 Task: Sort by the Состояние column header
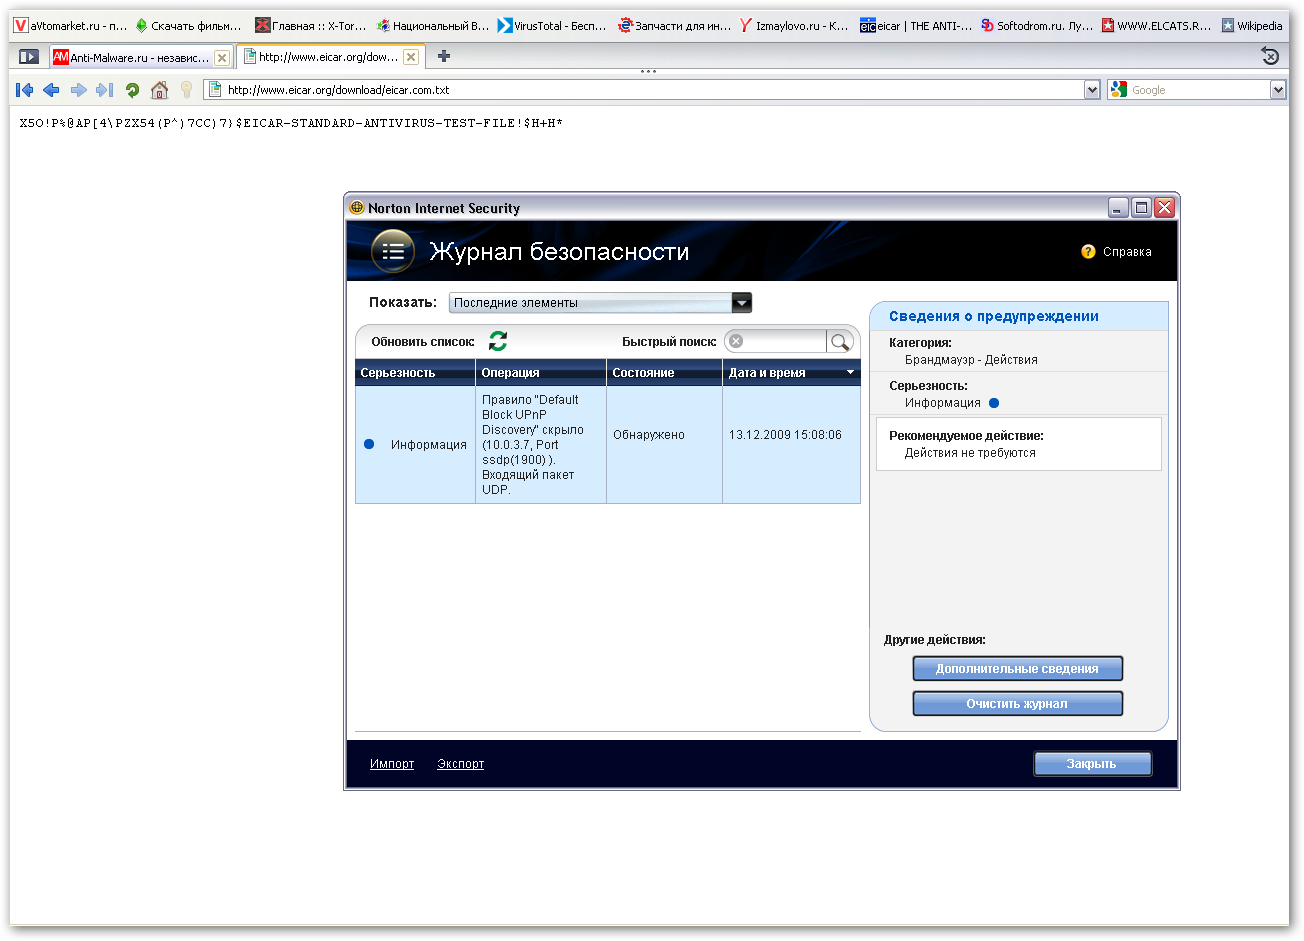tap(664, 373)
